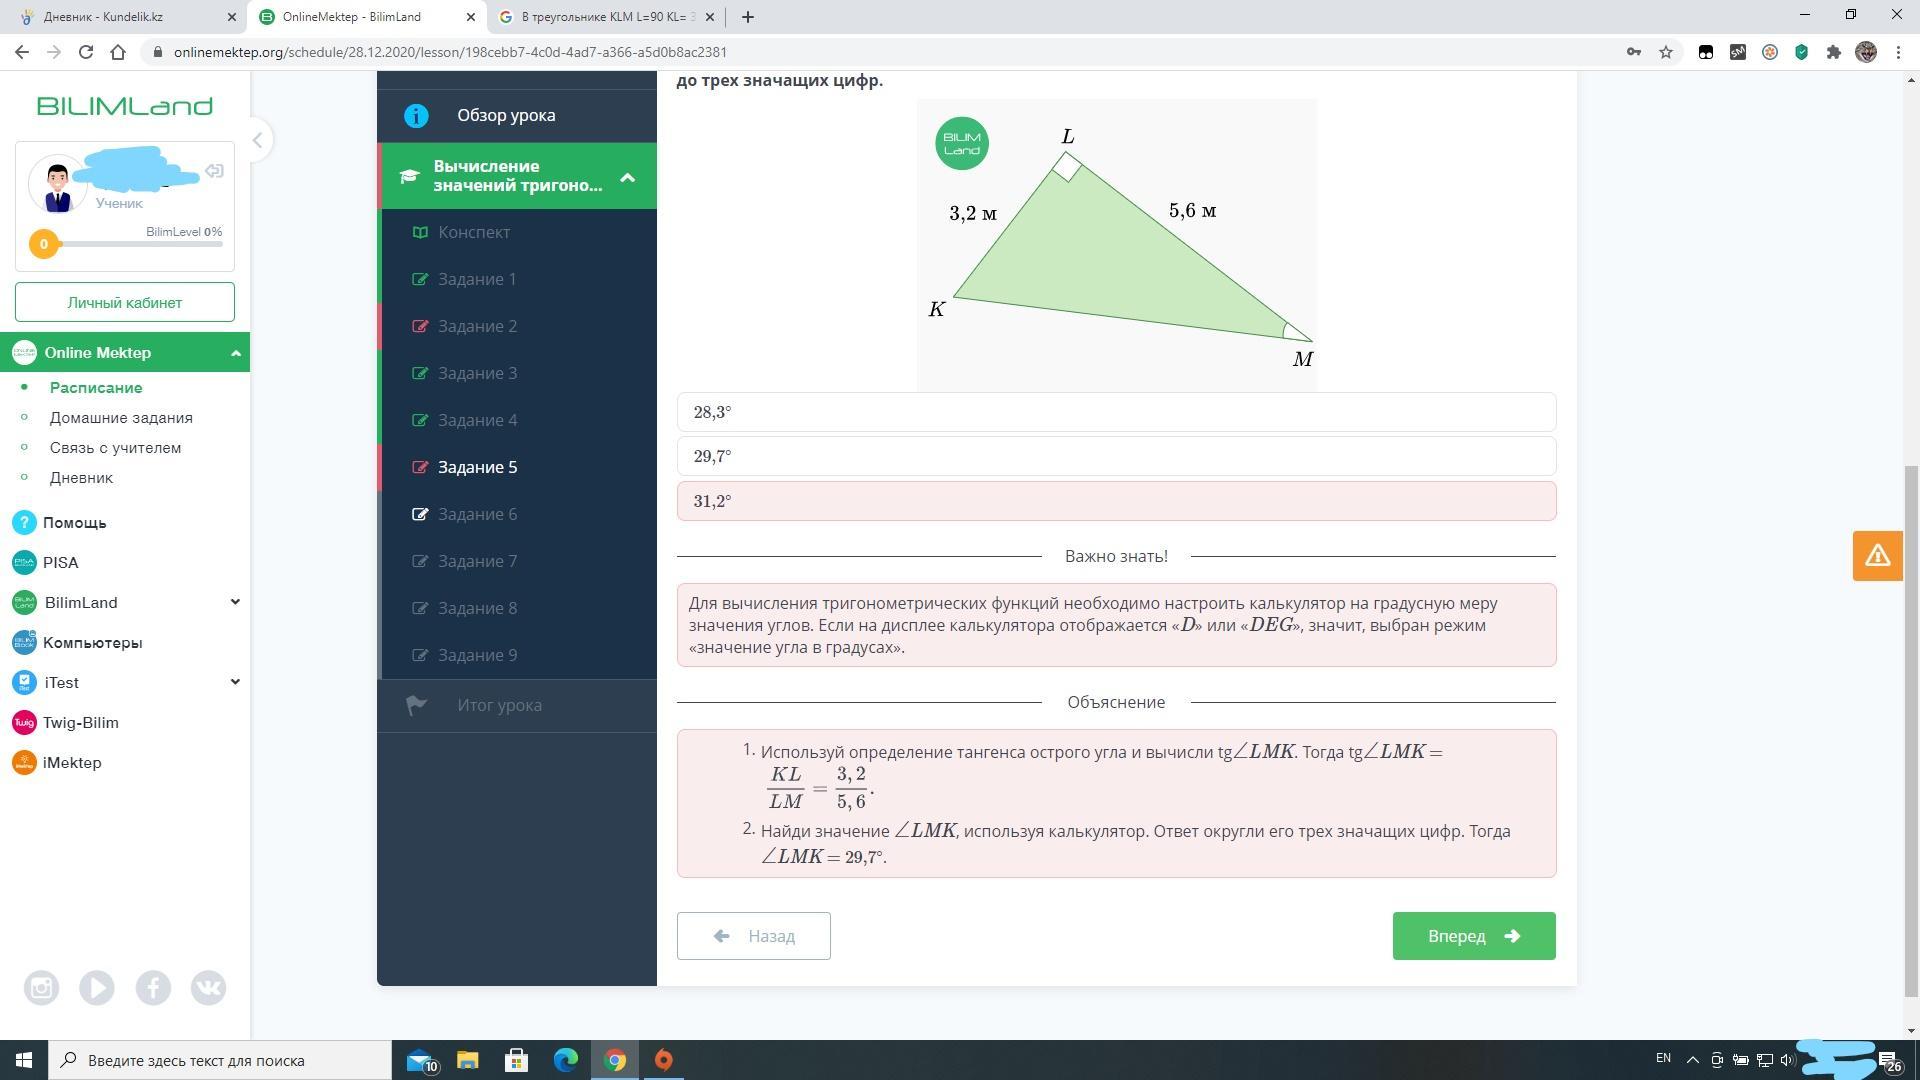
Task: Collapse the sidebar with the left chevron
Action: [257, 140]
